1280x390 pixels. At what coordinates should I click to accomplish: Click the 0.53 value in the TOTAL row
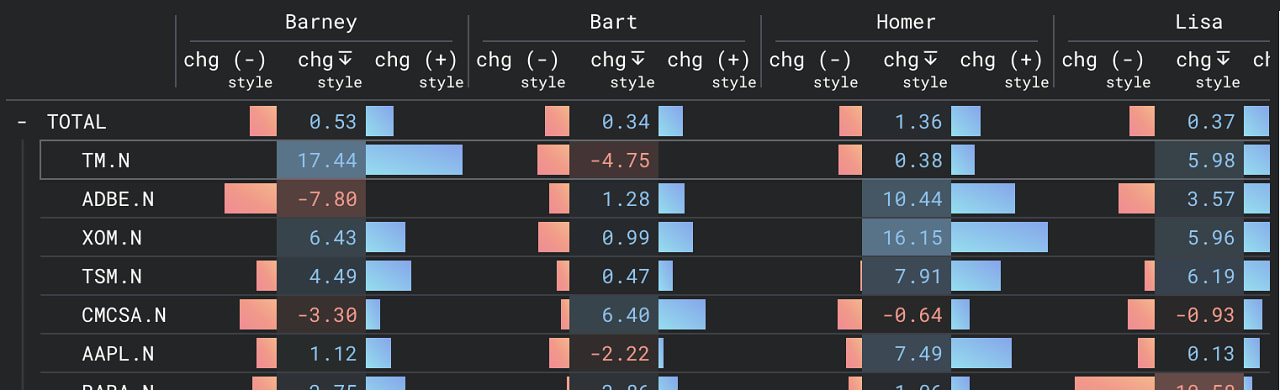tap(333, 122)
